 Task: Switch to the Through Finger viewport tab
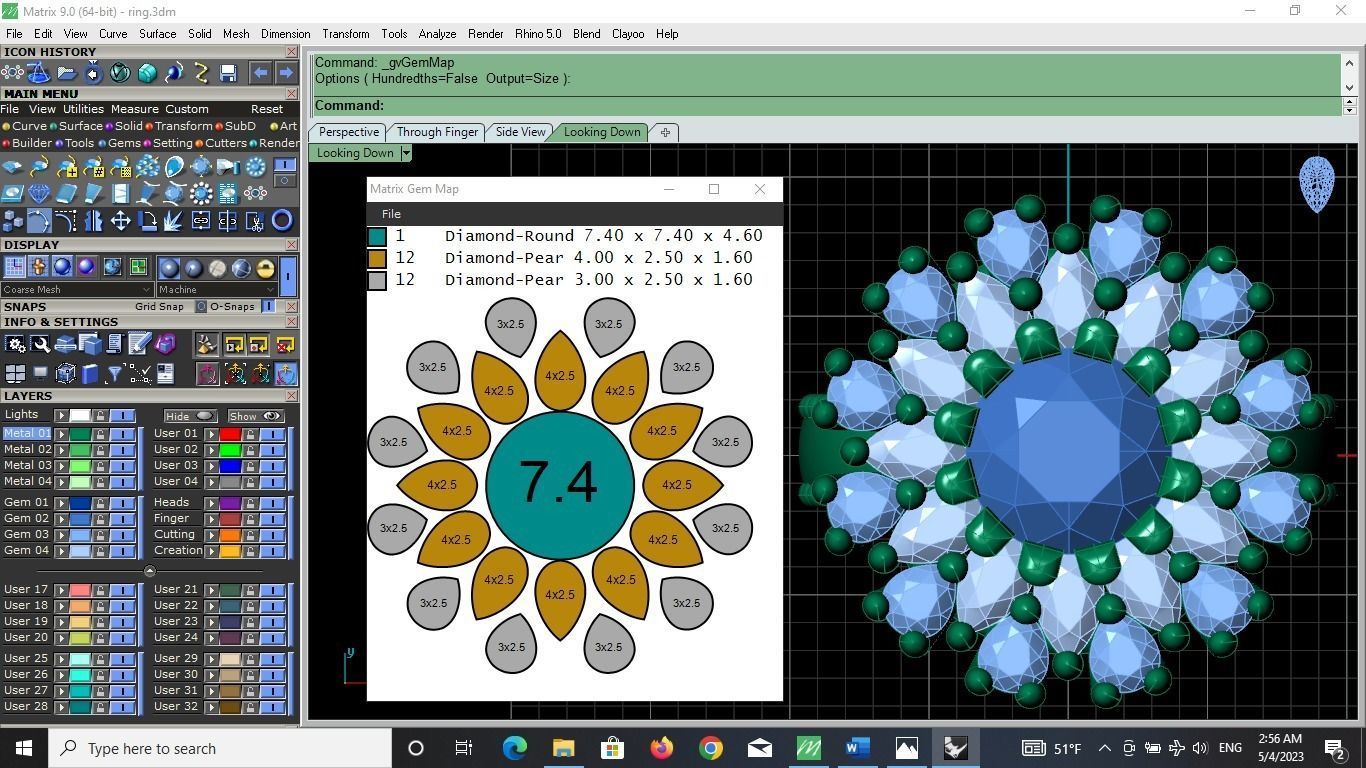[437, 132]
